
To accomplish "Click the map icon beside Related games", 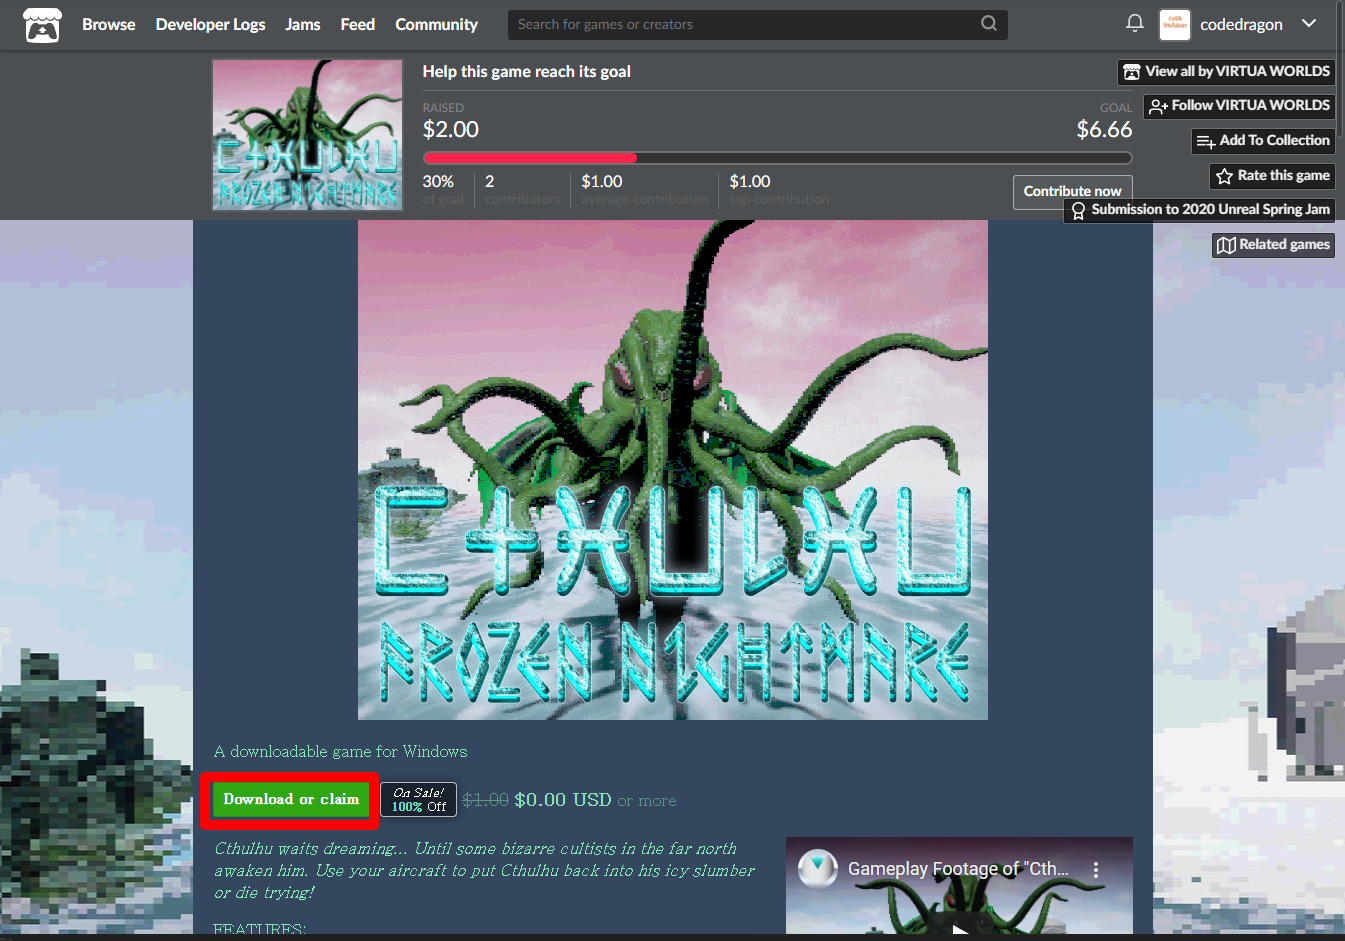I will [1226, 246].
